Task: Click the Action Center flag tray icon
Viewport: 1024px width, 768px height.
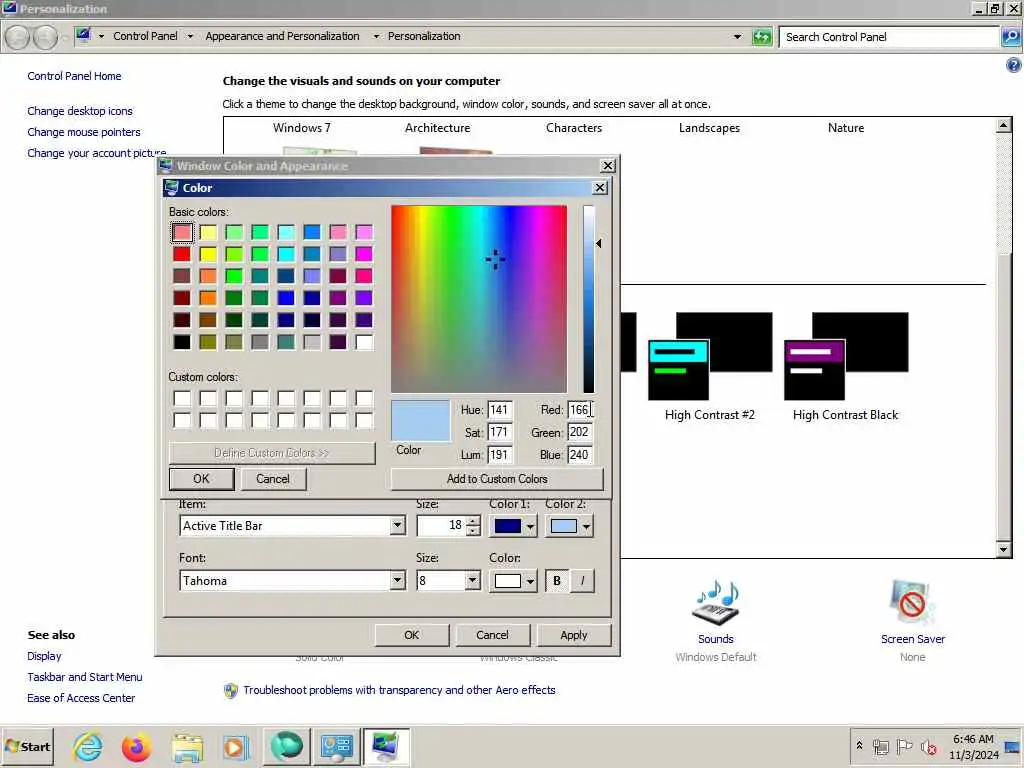Action: [904, 746]
